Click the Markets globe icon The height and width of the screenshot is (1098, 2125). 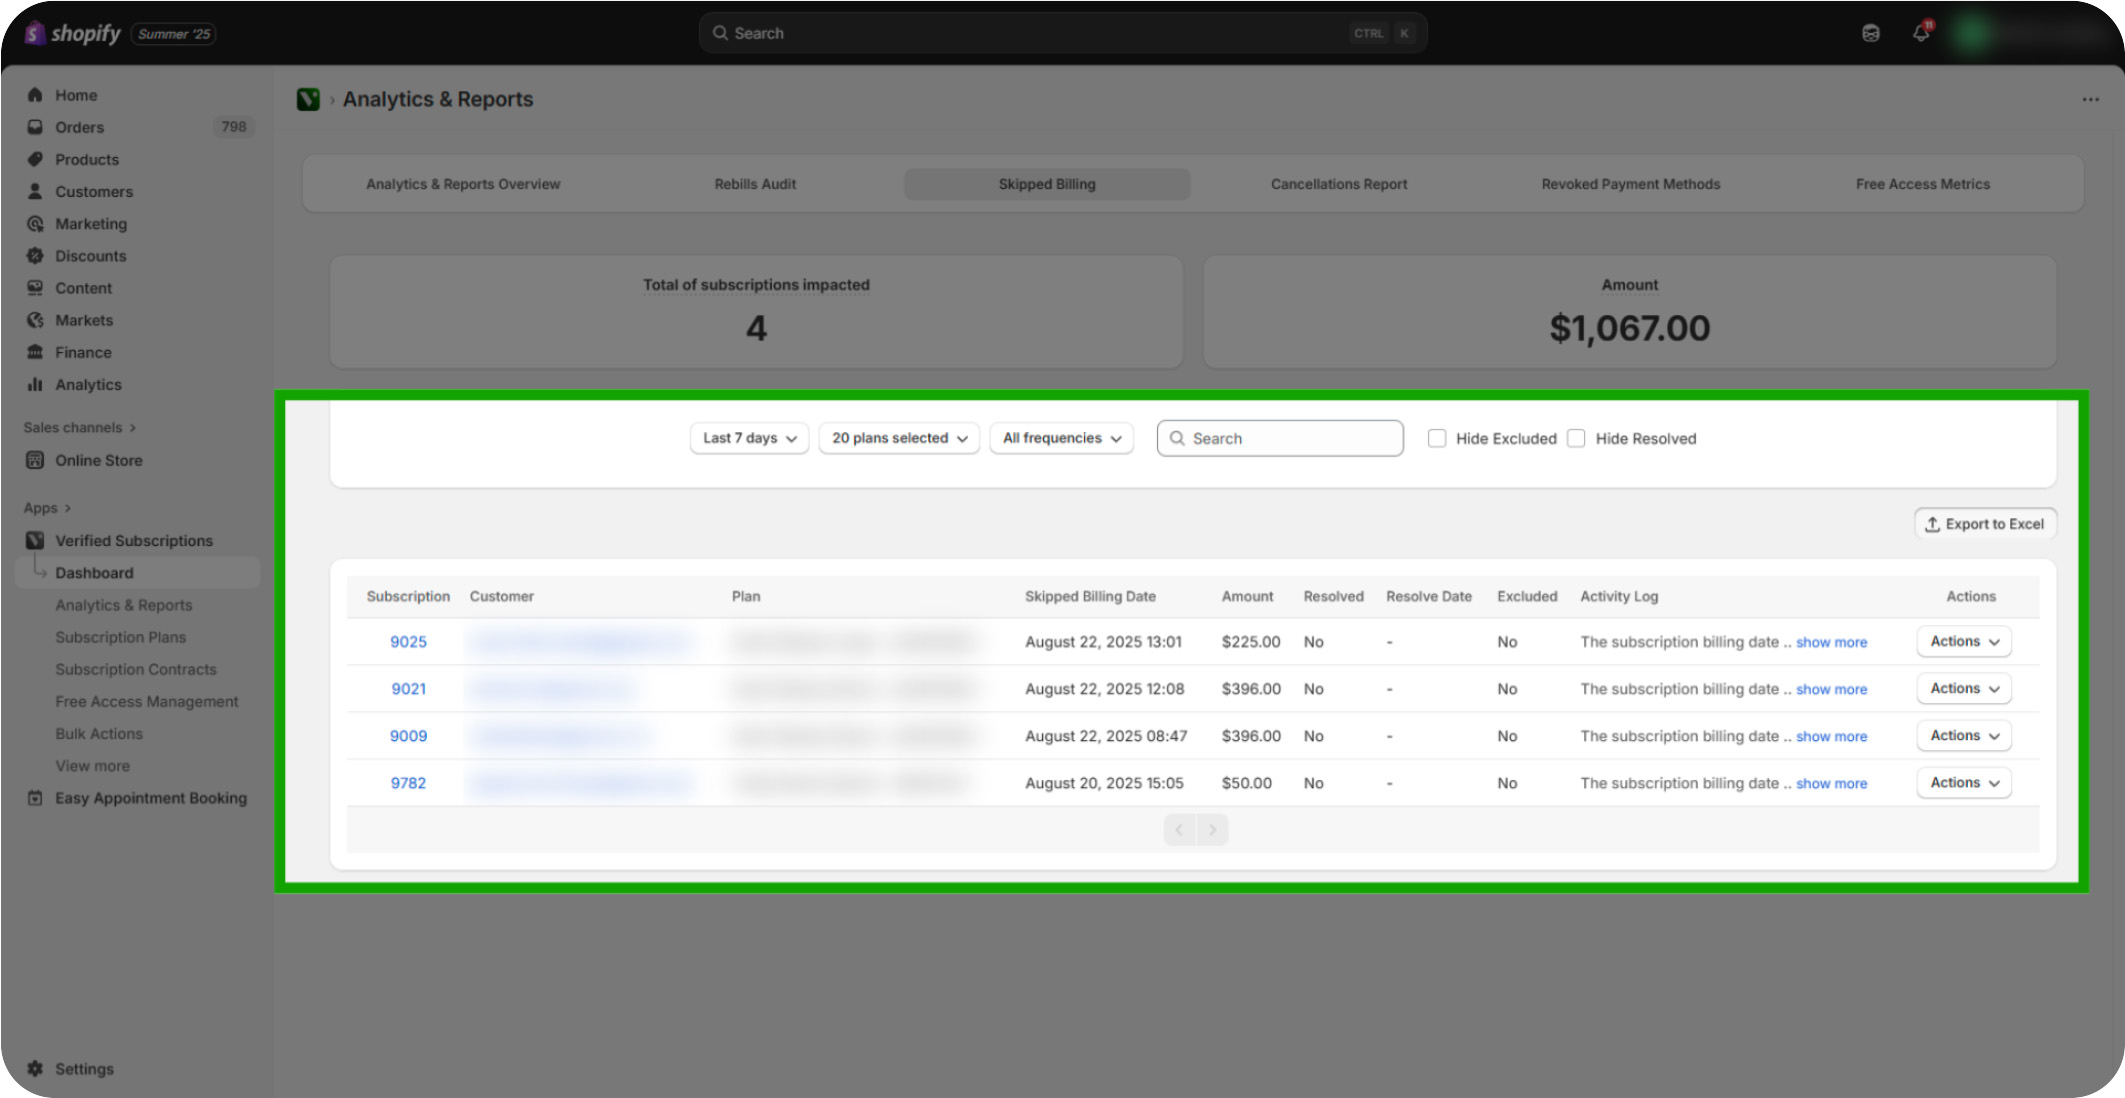pyautogui.click(x=35, y=320)
